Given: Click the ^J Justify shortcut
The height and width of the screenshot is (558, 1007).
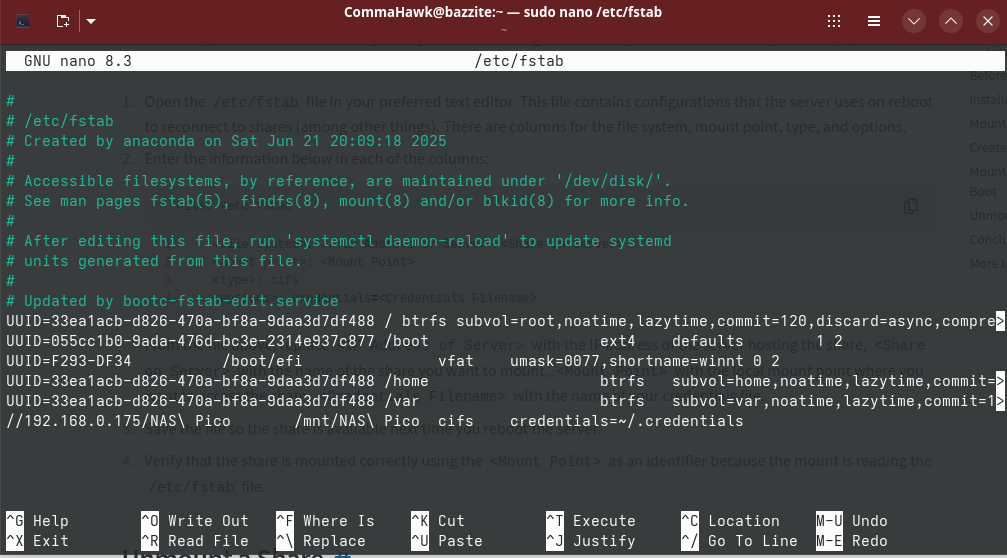Looking at the screenshot, I should coord(591,541).
